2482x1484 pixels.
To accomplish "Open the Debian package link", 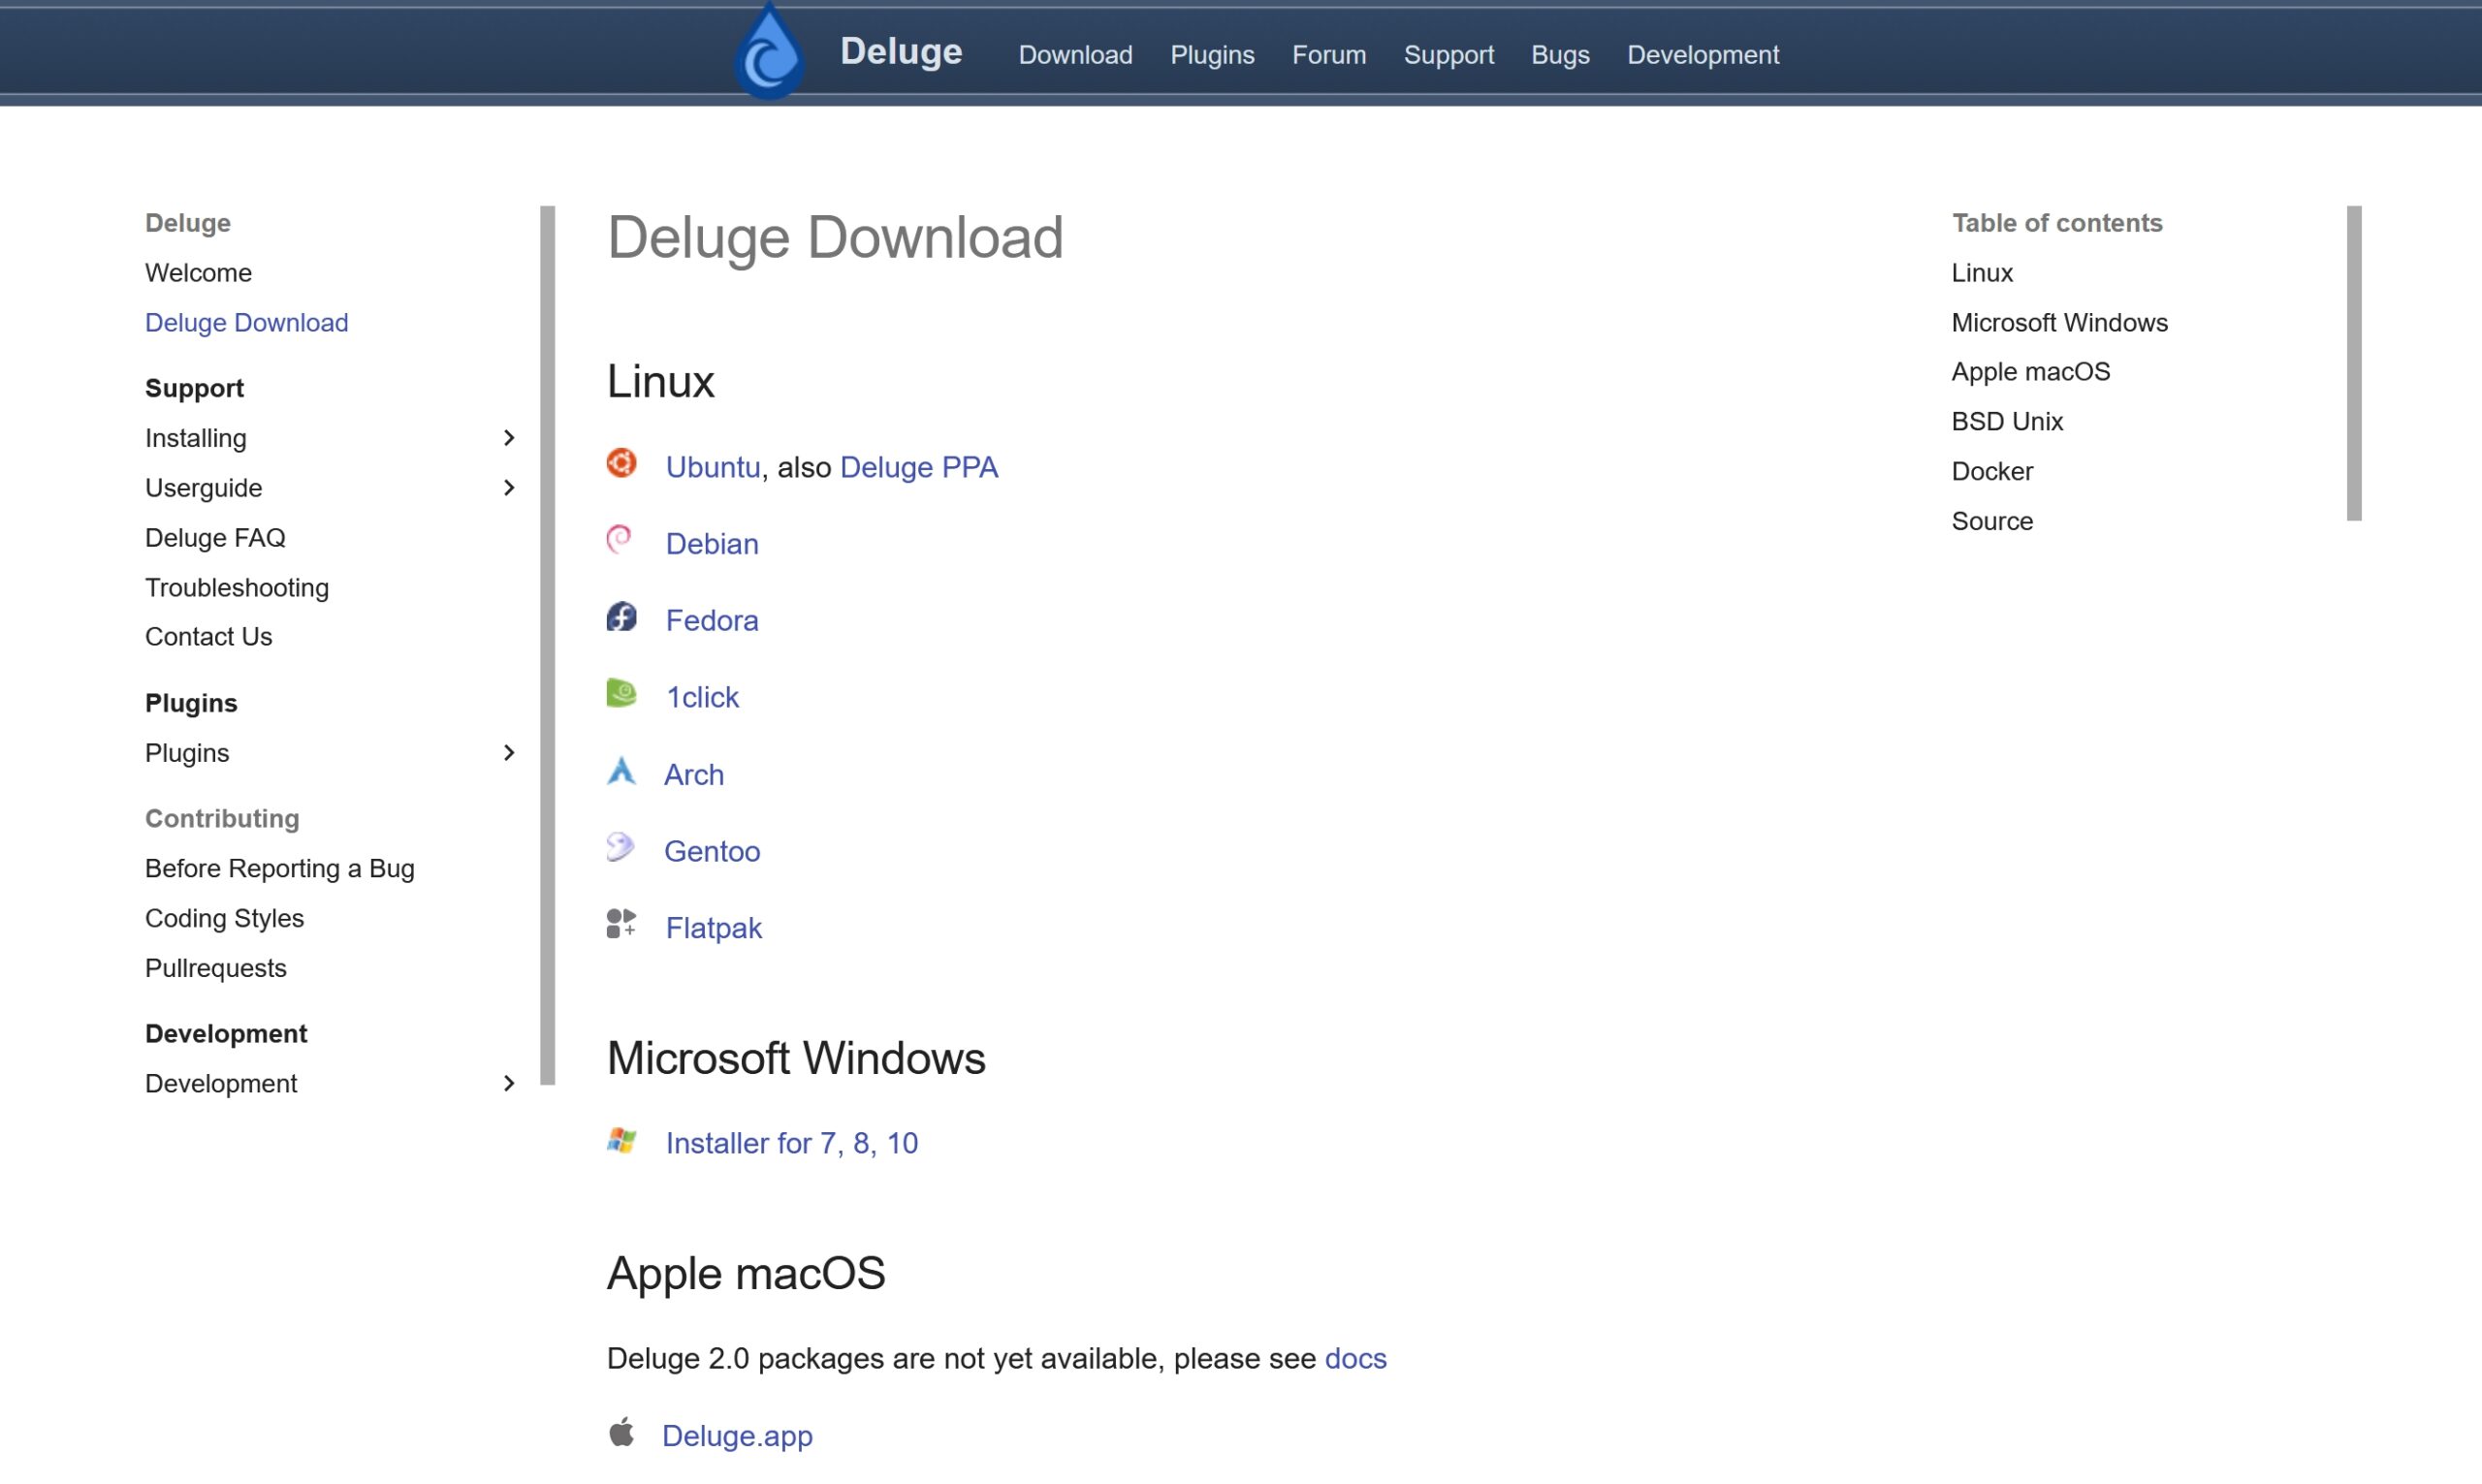I will [x=712, y=544].
